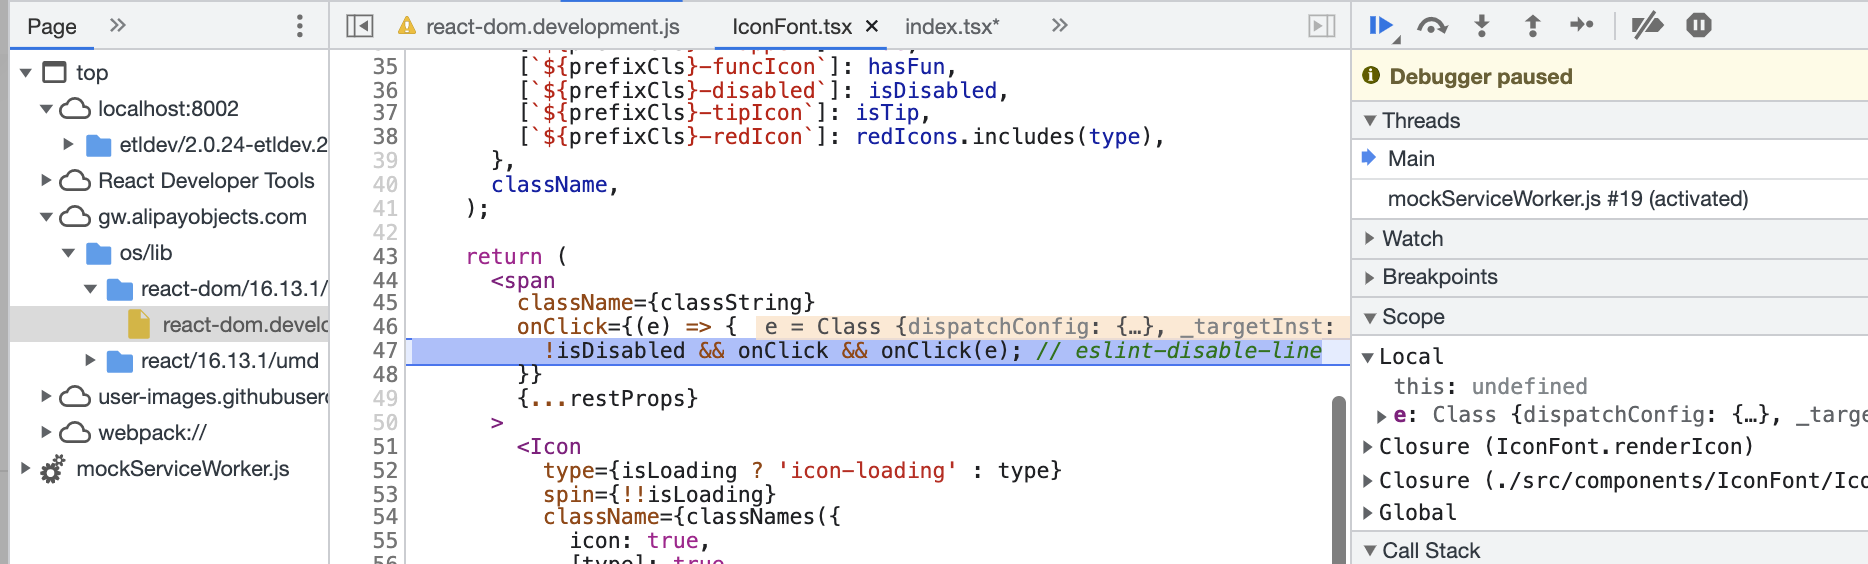The height and width of the screenshot is (564, 1868).
Task: Click warning icon on react-dom tab
Action: click(x=407, y=26)
